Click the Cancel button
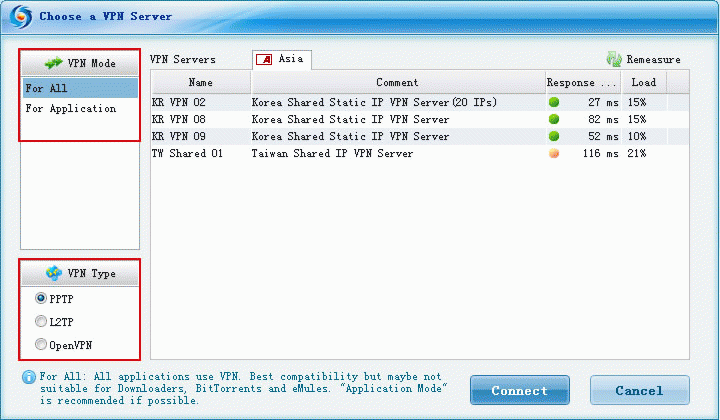 click(640, 390)
